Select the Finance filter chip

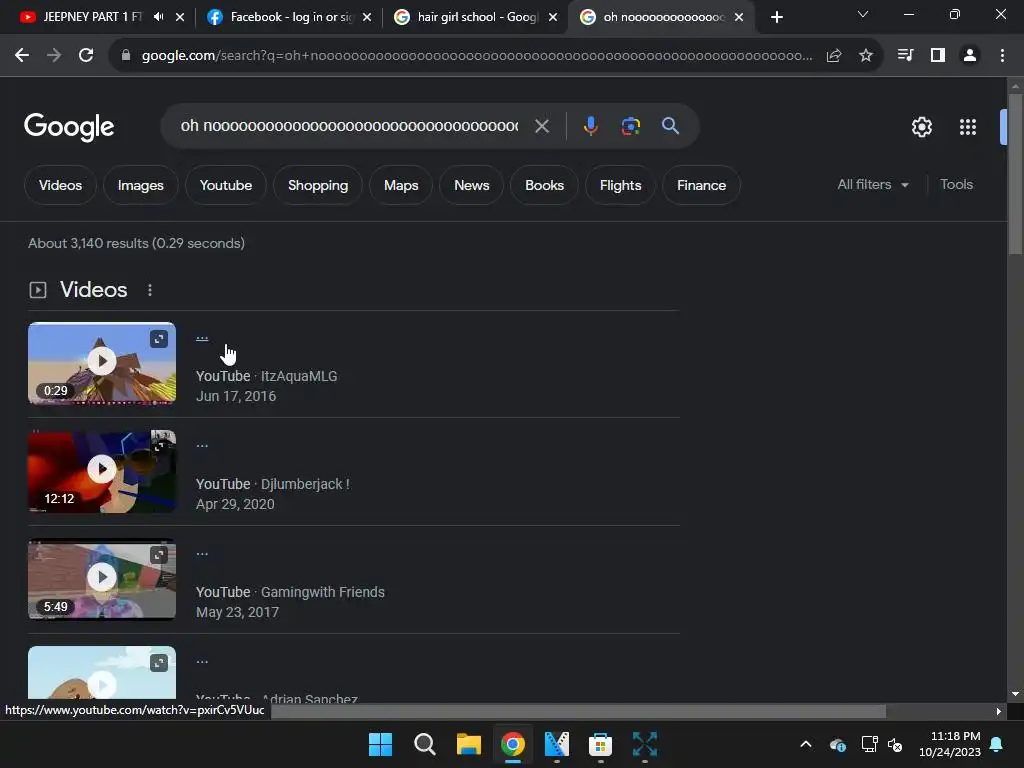(701, 185)
